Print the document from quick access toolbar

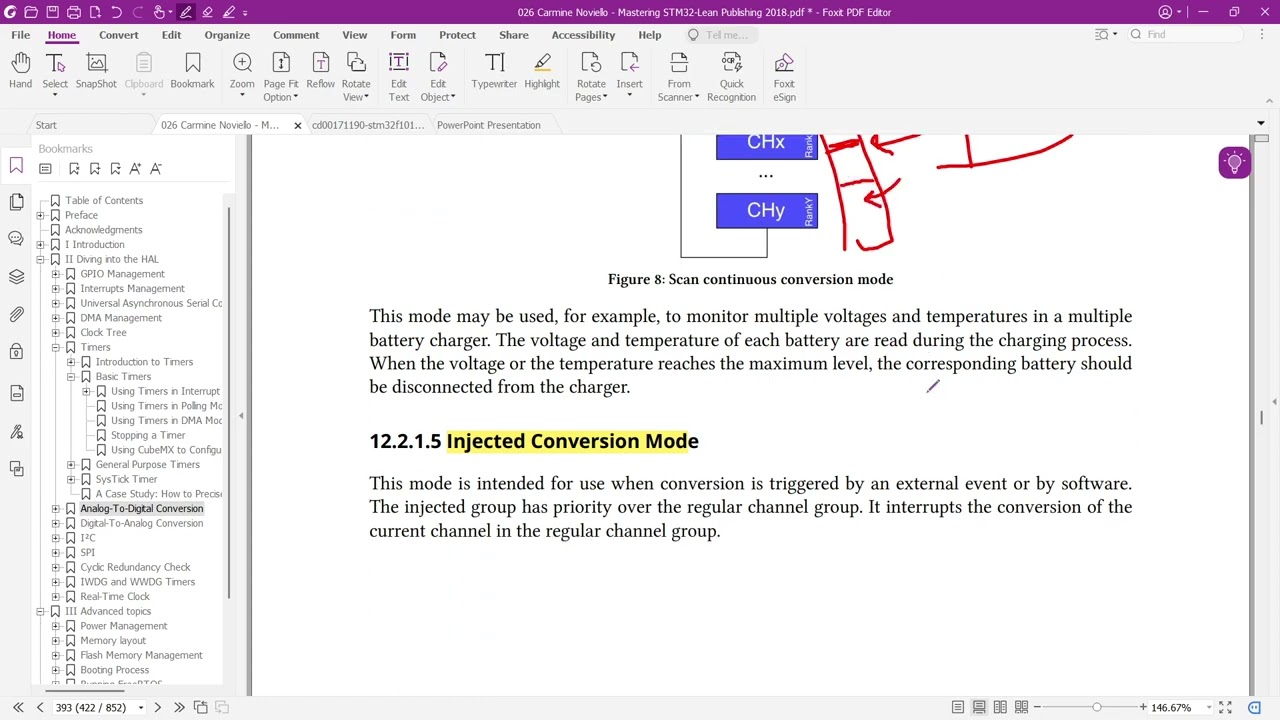(75, 12)
